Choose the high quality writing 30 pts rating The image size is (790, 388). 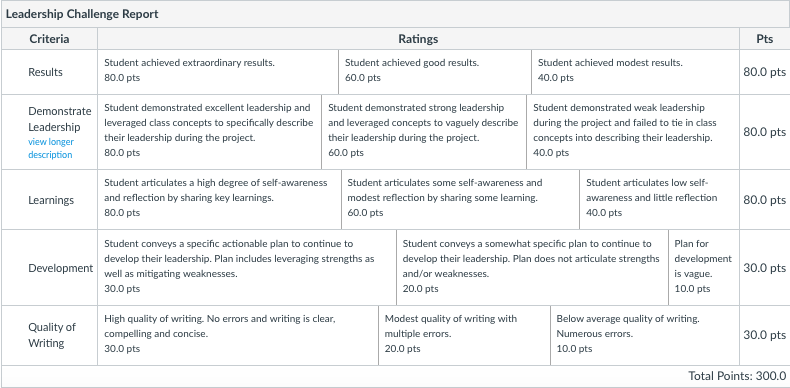coord(238,335)
